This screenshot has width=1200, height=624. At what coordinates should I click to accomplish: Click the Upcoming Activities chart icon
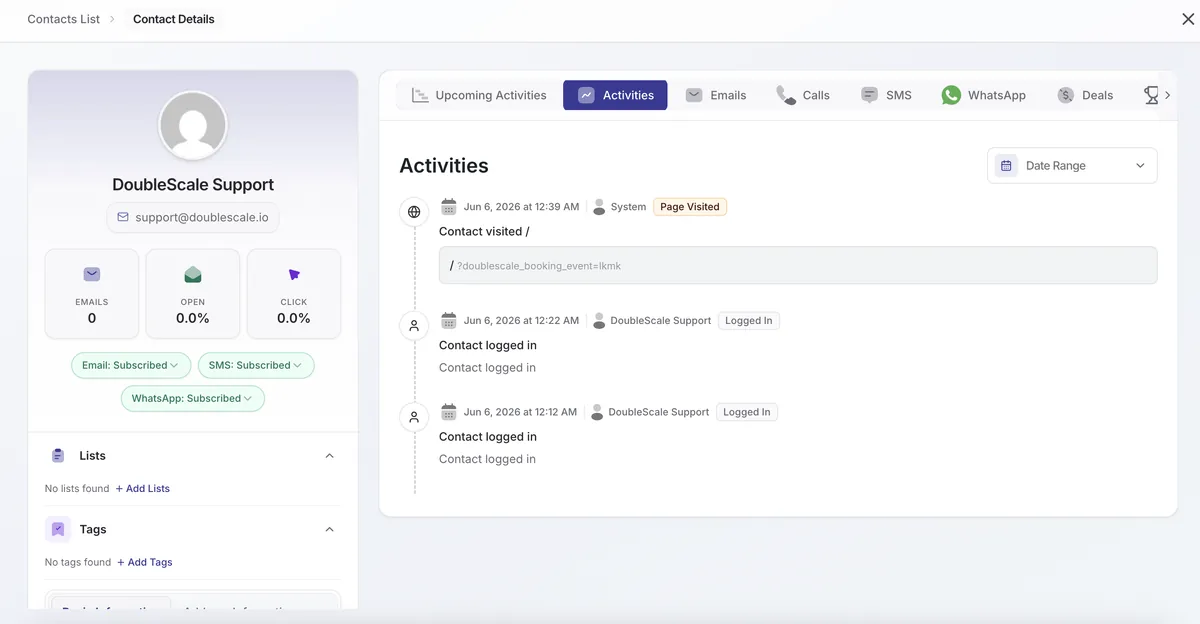420,95
